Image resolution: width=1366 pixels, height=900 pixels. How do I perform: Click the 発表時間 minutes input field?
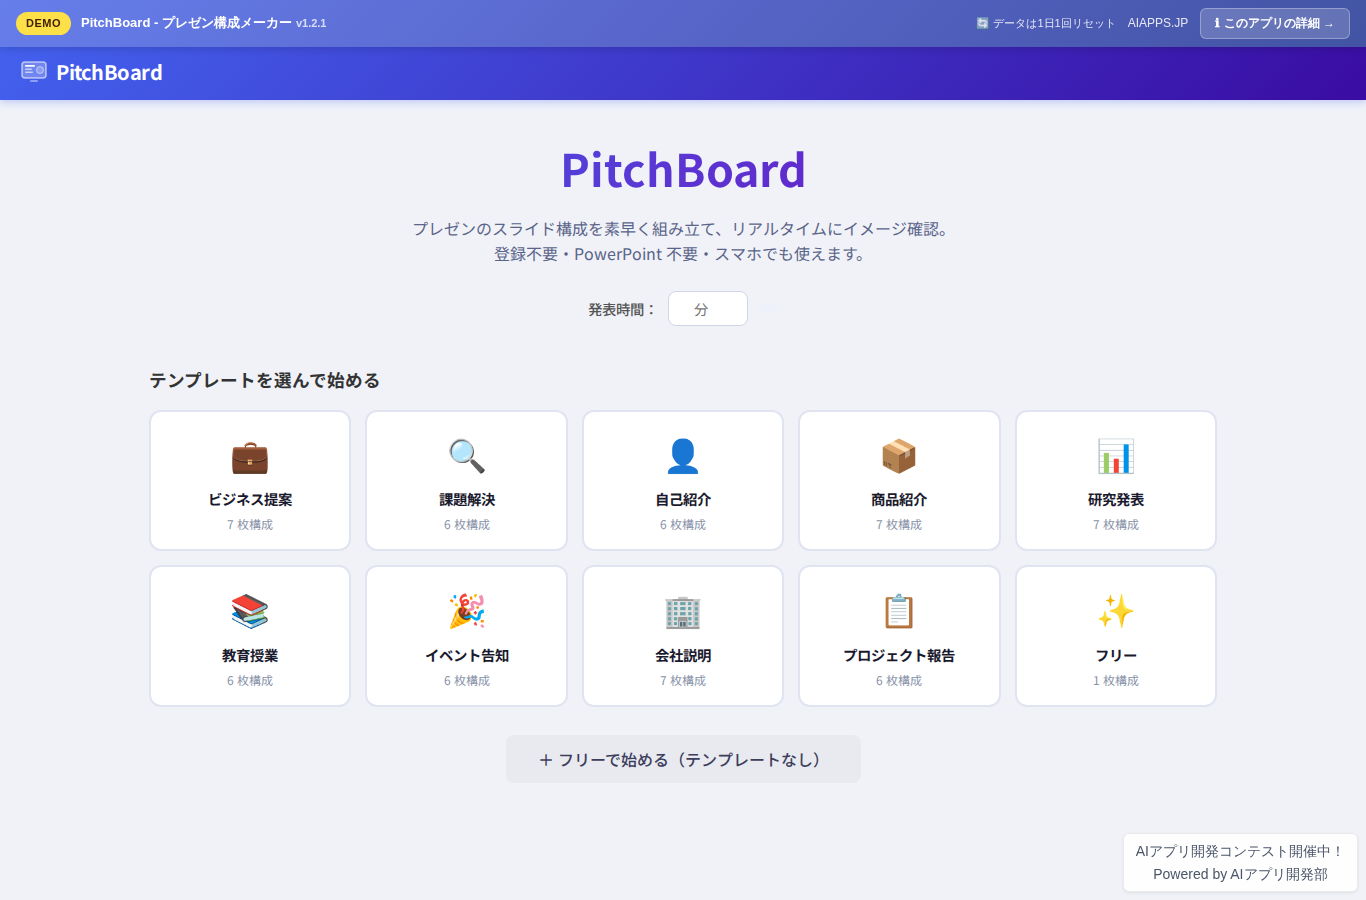708,309
